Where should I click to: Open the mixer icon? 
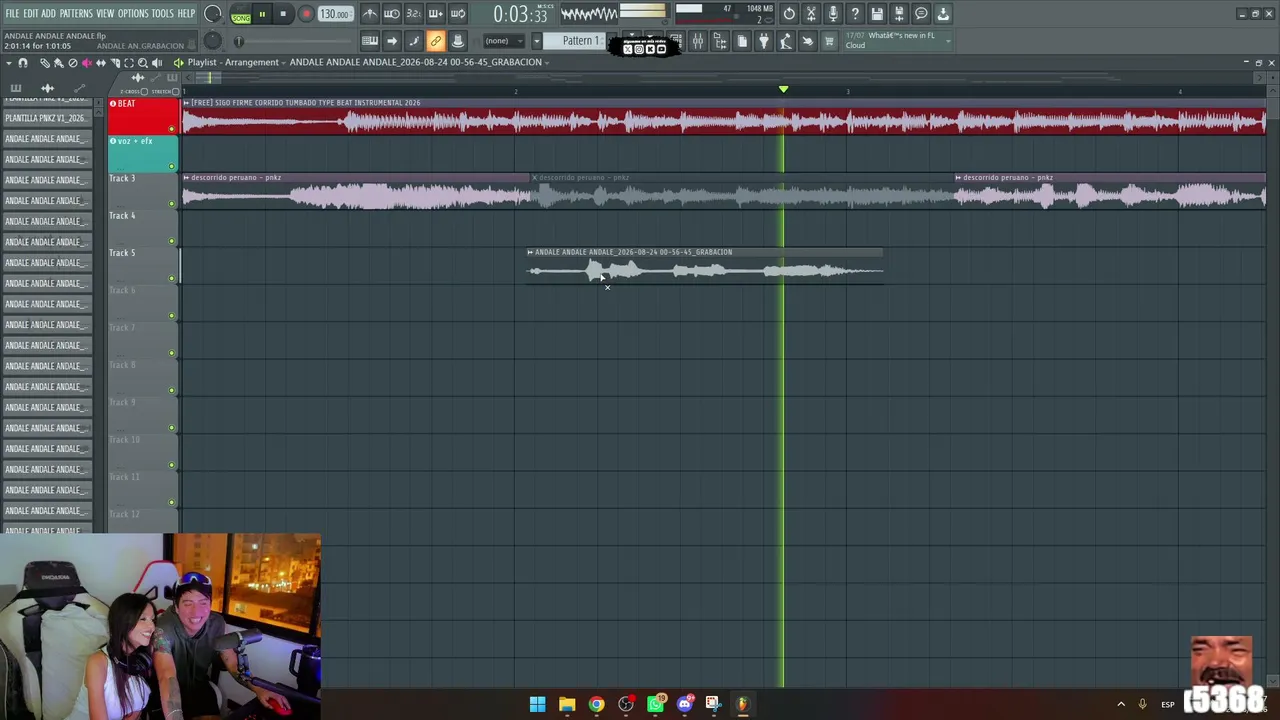tap(698, 41)
